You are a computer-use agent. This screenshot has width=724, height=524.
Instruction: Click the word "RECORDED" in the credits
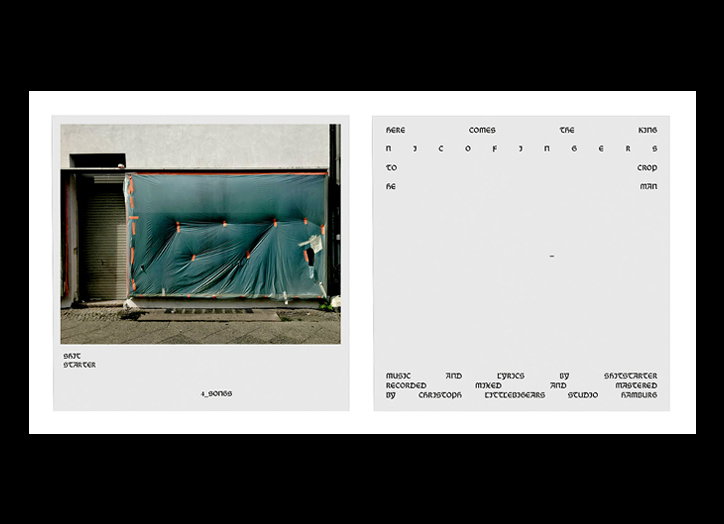406,385
